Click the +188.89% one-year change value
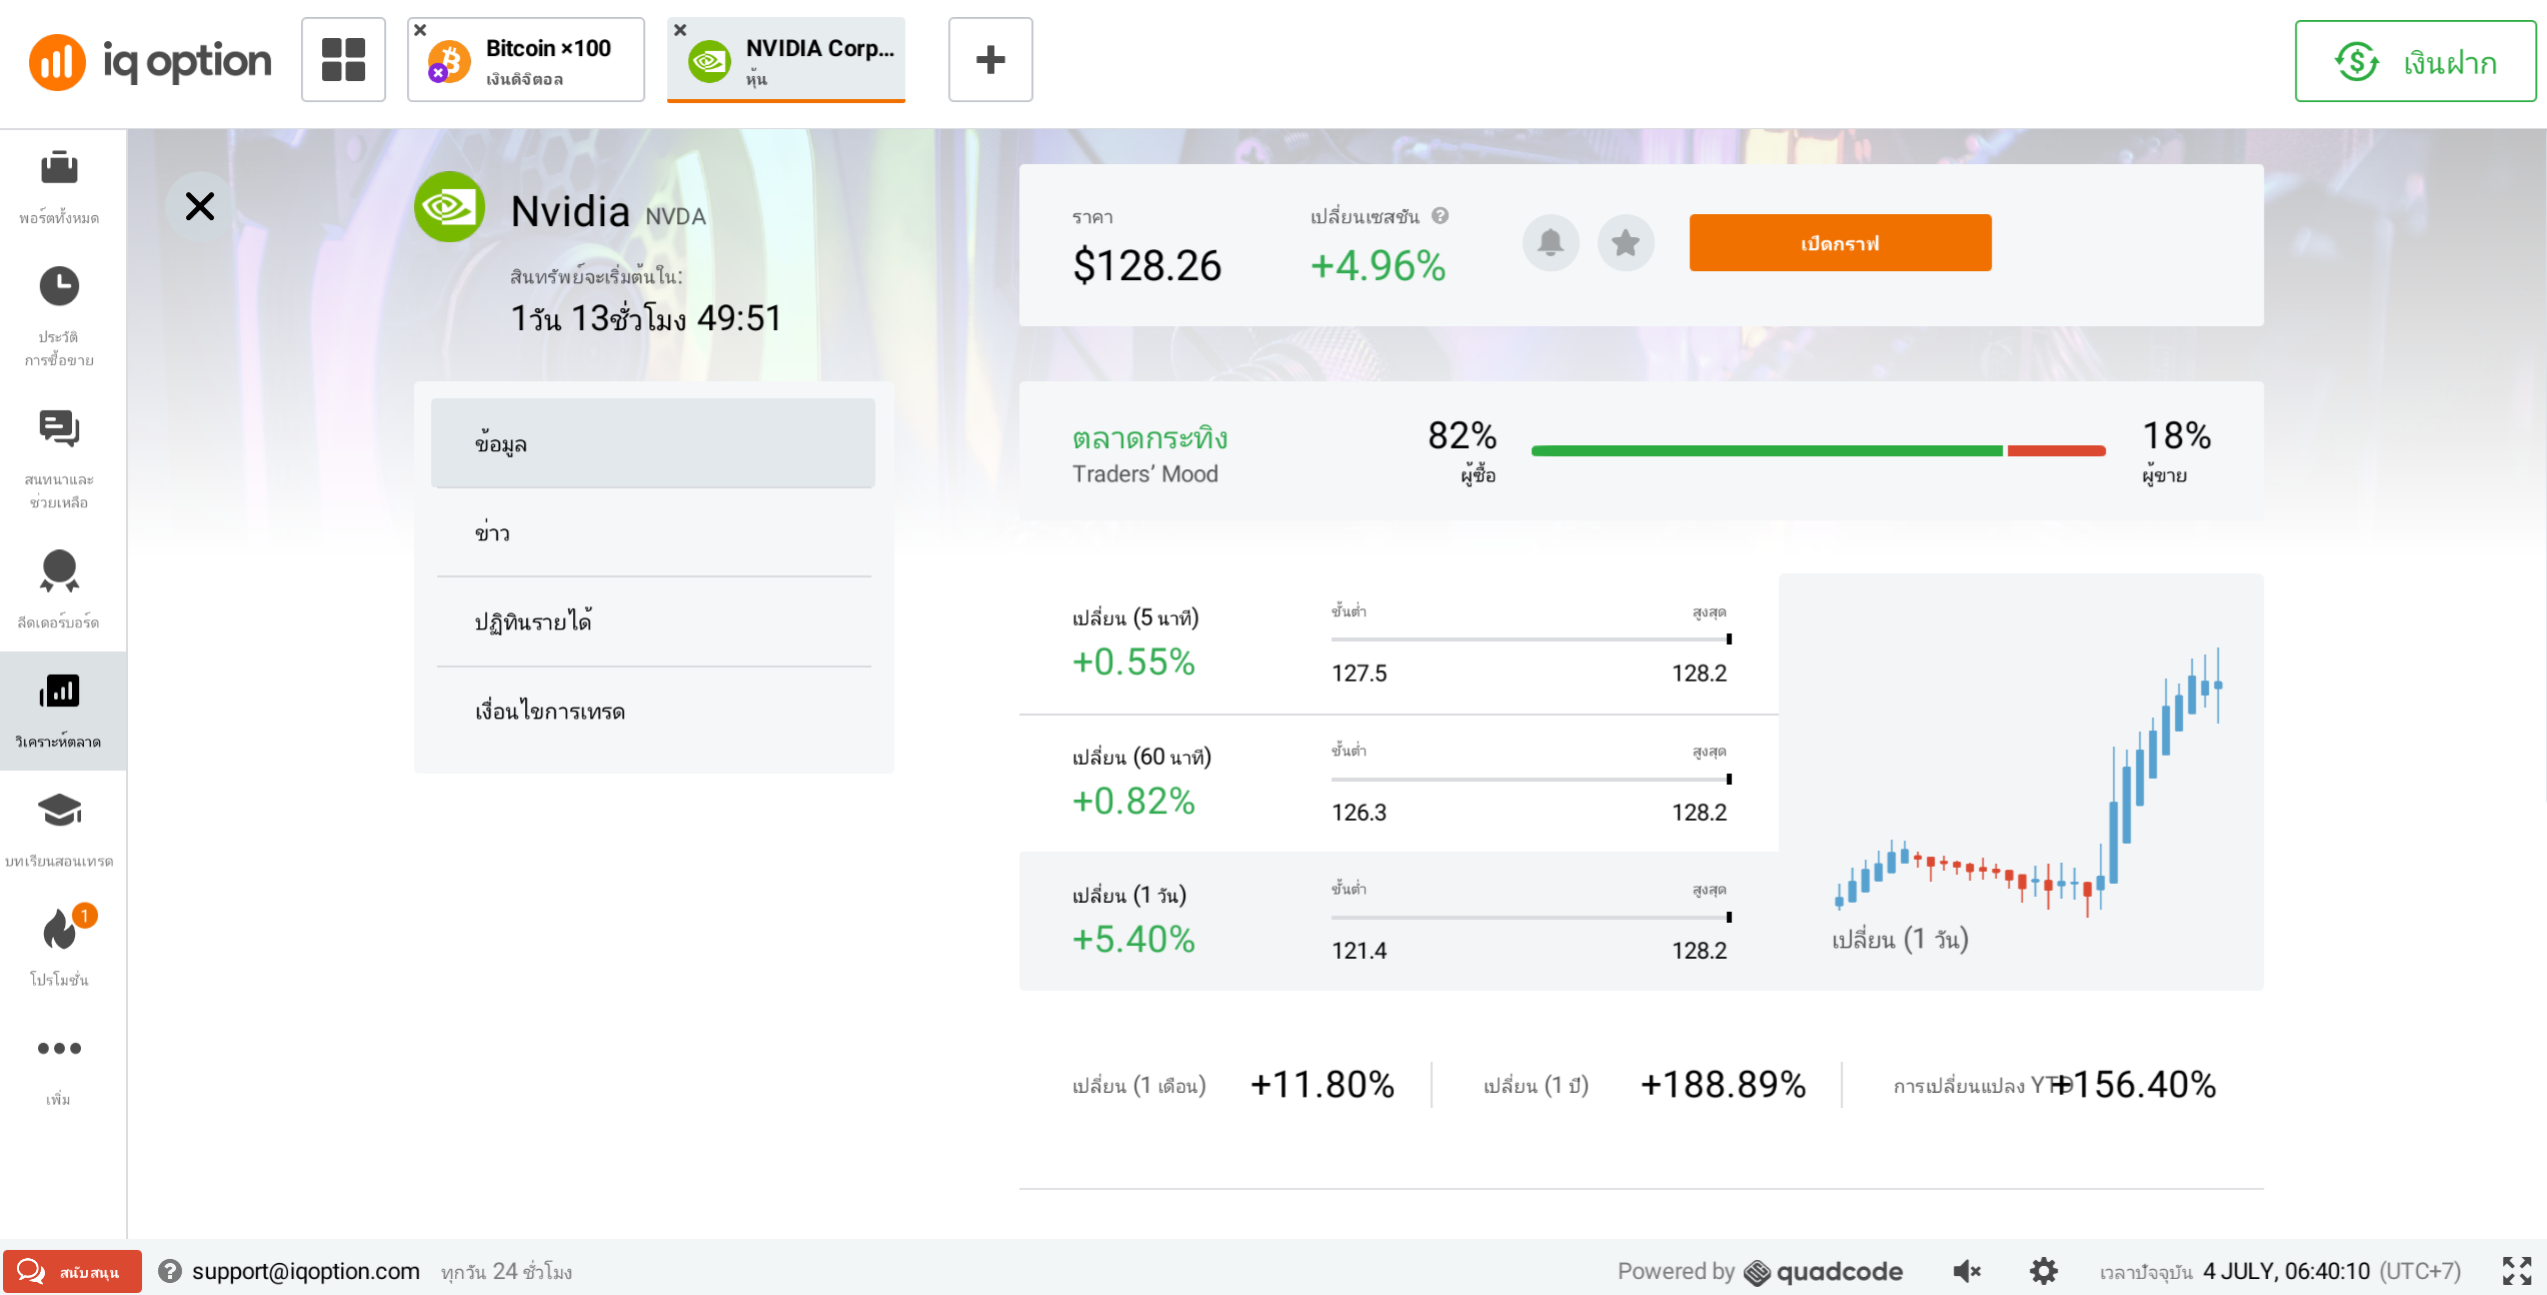 point(1723,1084)
